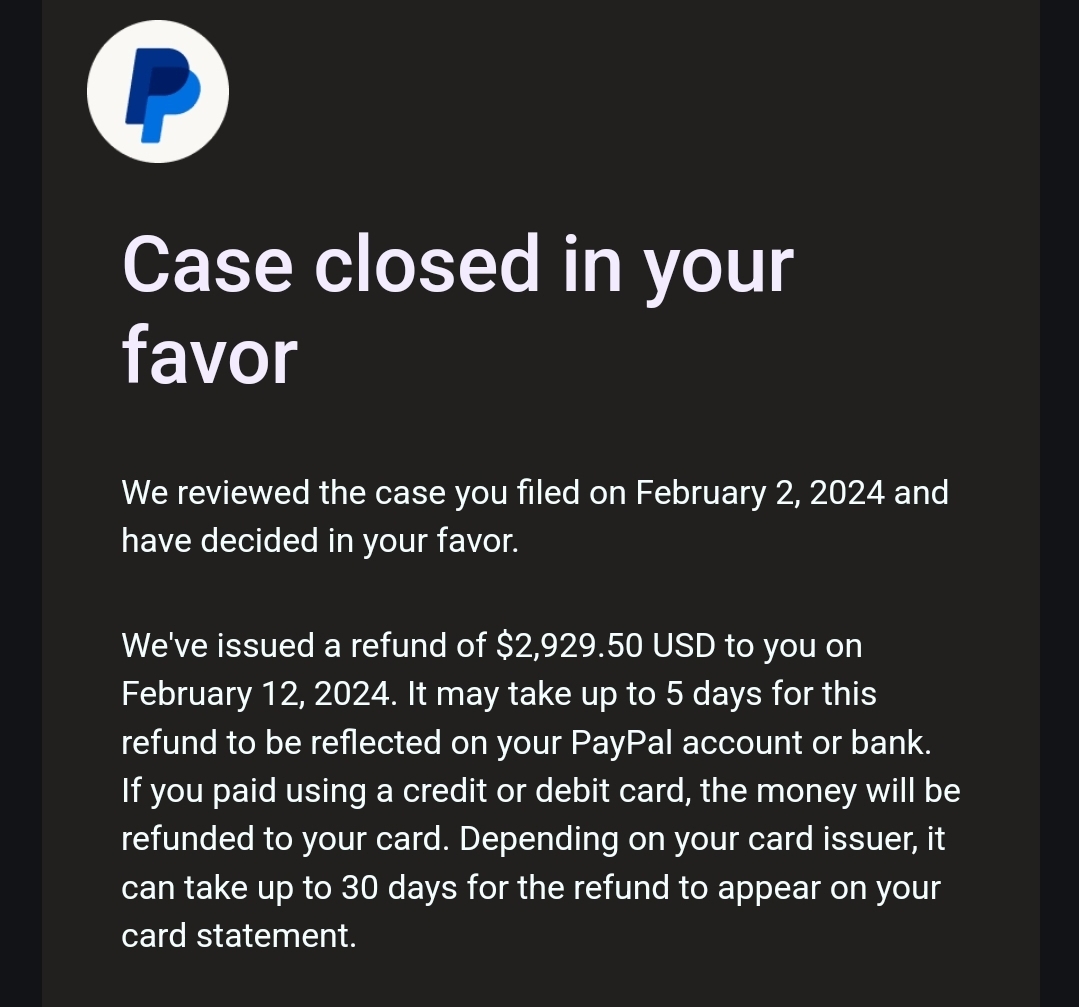
Task: Click the PayPal logo icon
Action: tap(158, 92)
